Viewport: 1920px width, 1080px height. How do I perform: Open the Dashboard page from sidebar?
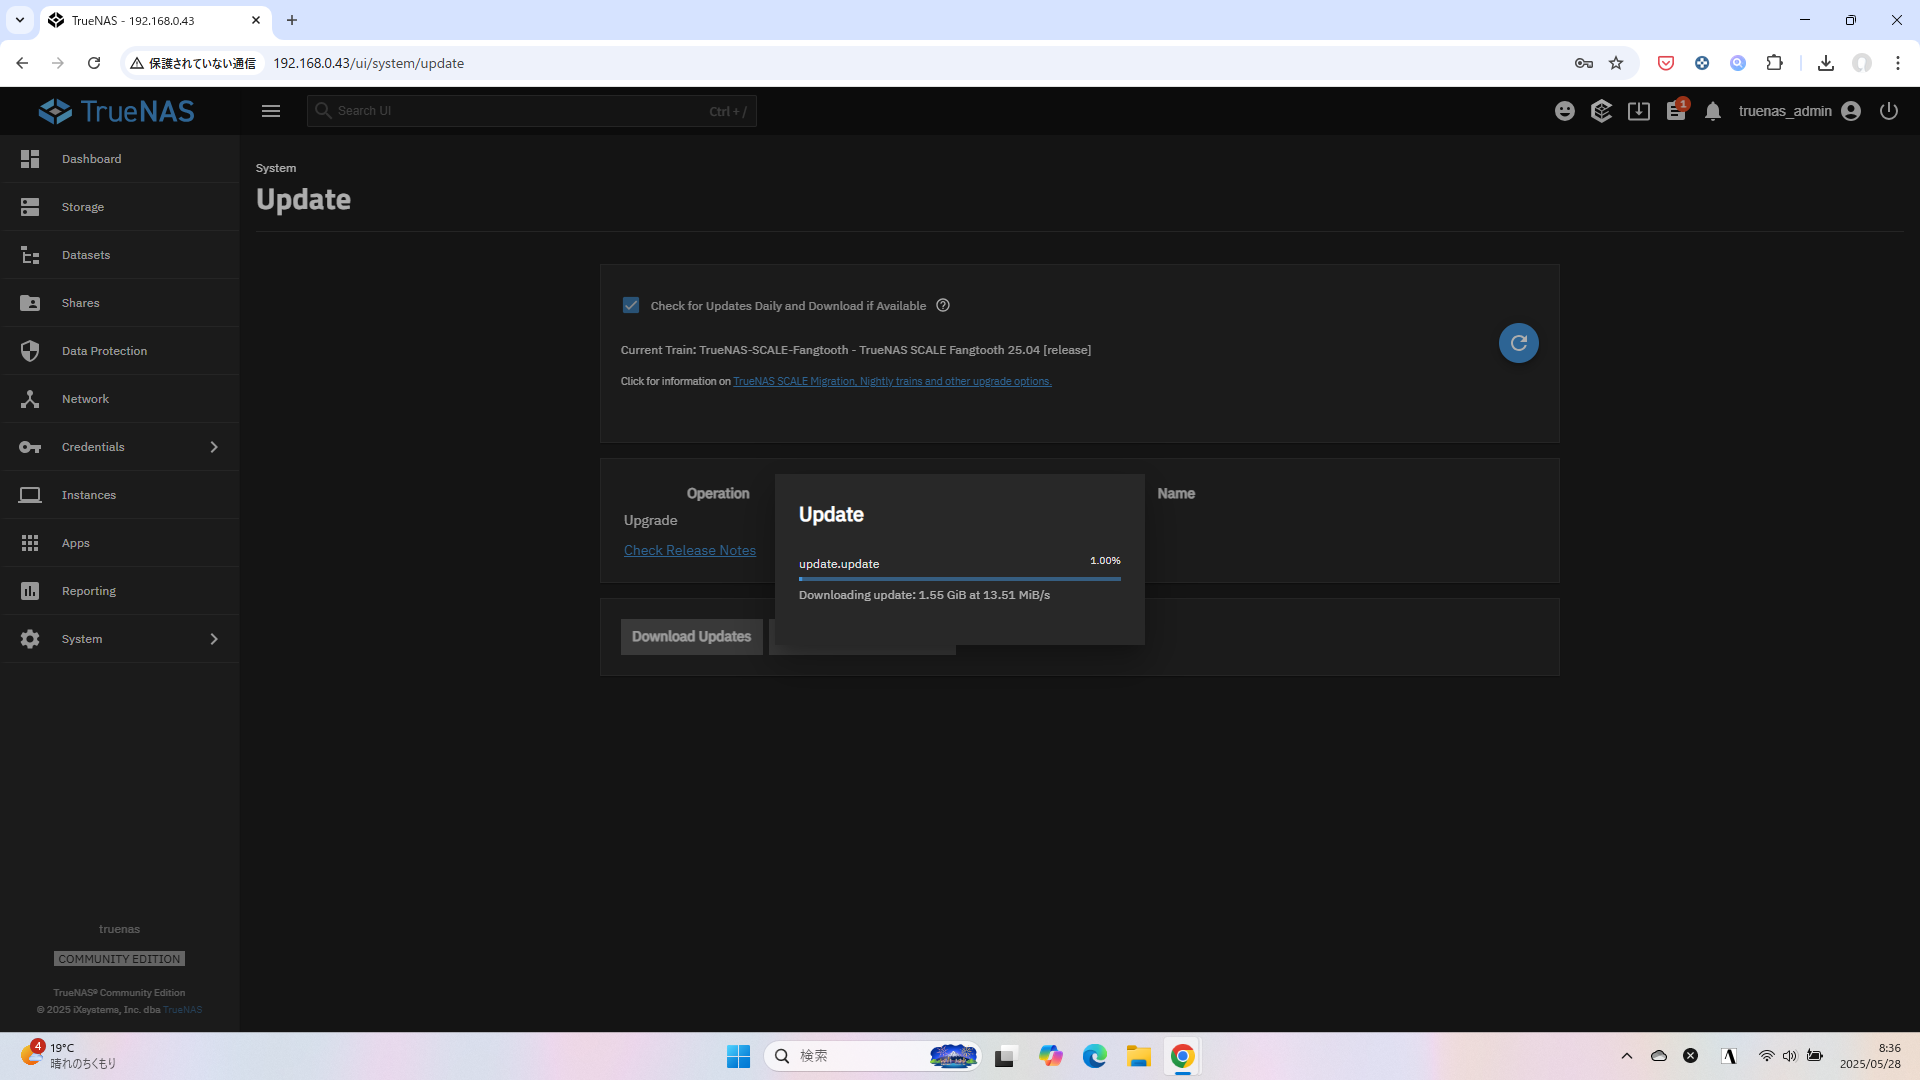[120, 159]
